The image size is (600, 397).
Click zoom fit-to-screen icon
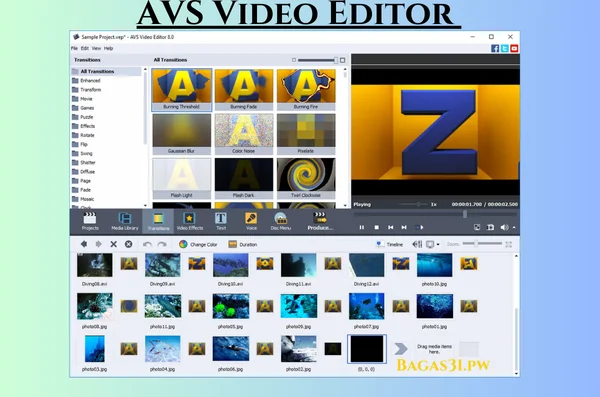[x=509, y=244]
